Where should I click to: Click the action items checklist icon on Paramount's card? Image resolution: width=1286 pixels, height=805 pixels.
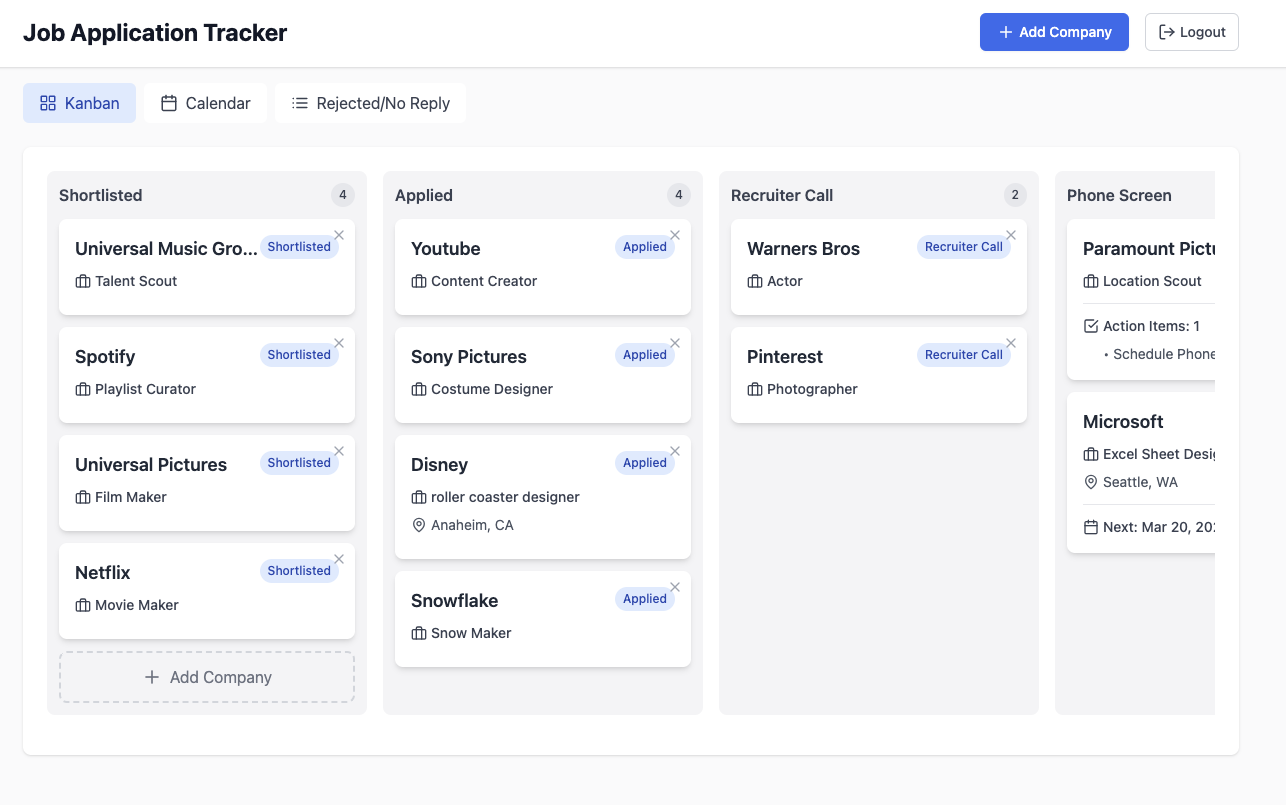[x=1092, y=325]
